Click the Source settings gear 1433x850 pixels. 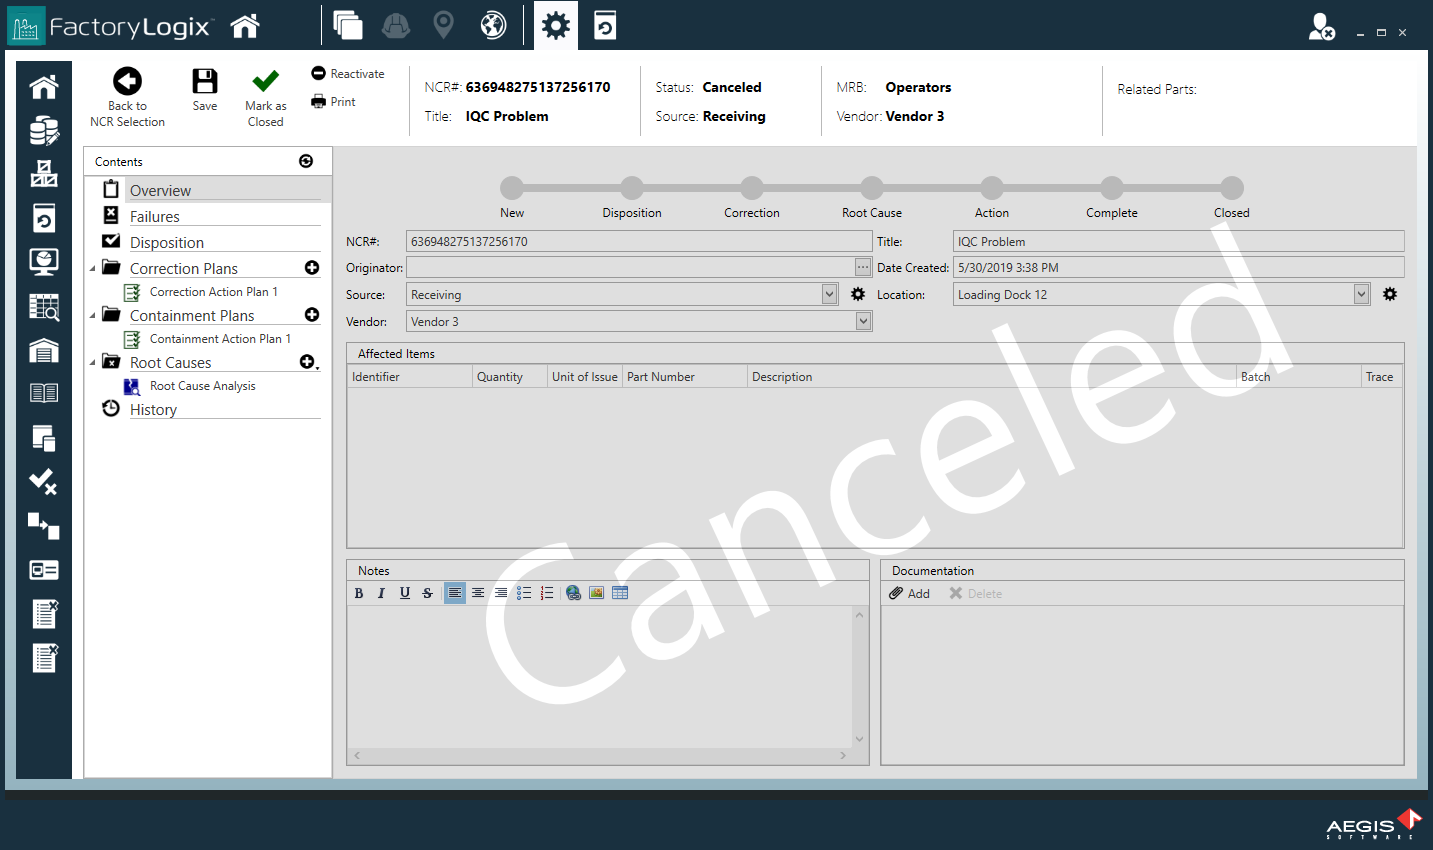857,294
